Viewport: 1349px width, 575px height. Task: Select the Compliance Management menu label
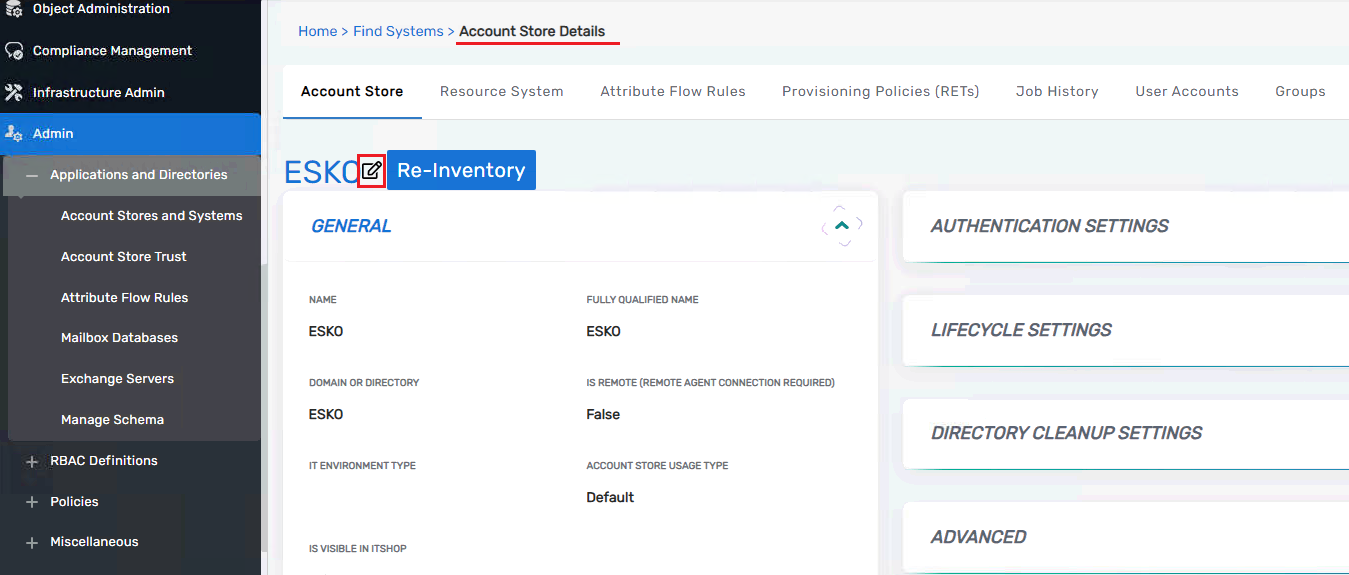coord(112,51)
